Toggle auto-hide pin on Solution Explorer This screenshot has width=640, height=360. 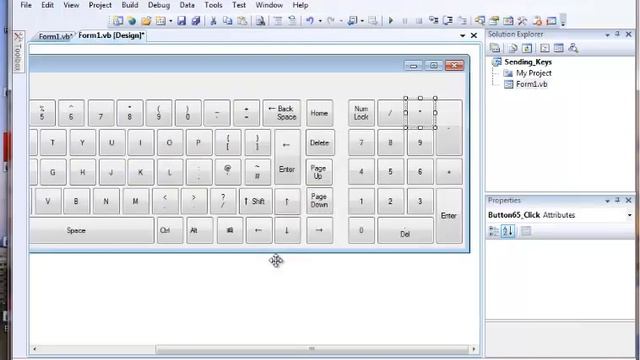[618, 35]
